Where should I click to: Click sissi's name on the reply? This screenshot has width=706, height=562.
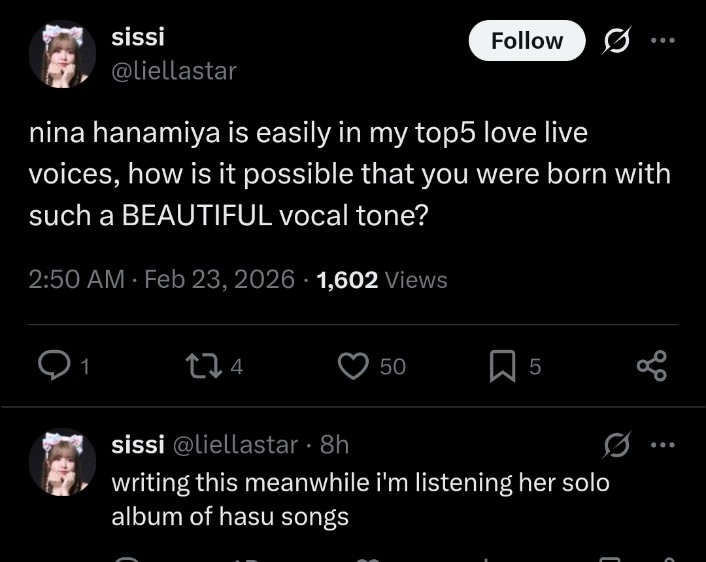pos(138,444)
